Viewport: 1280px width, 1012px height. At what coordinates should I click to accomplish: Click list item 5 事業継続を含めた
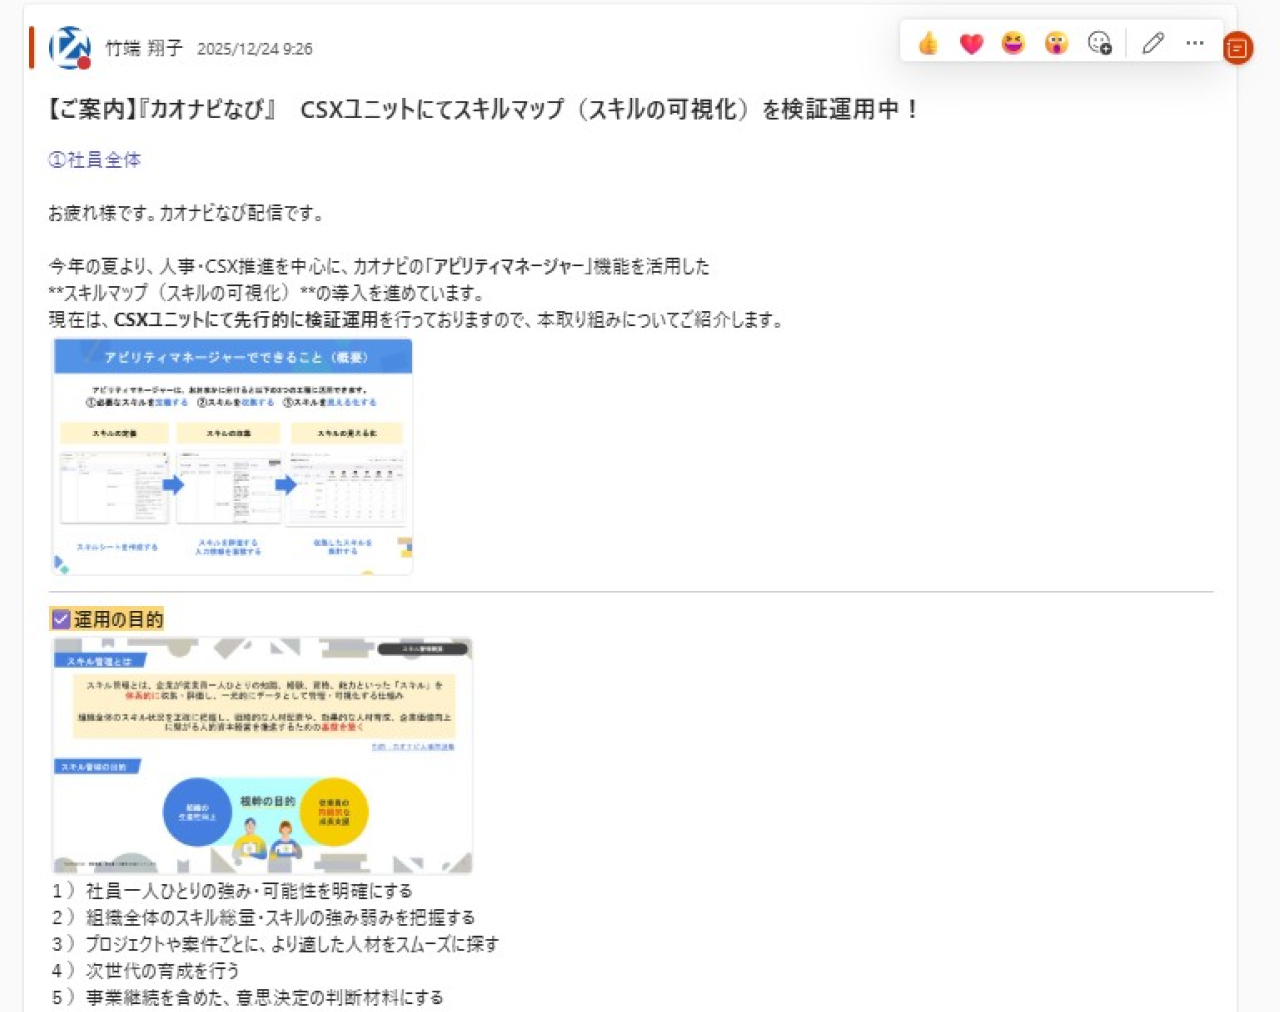(248, 997)
